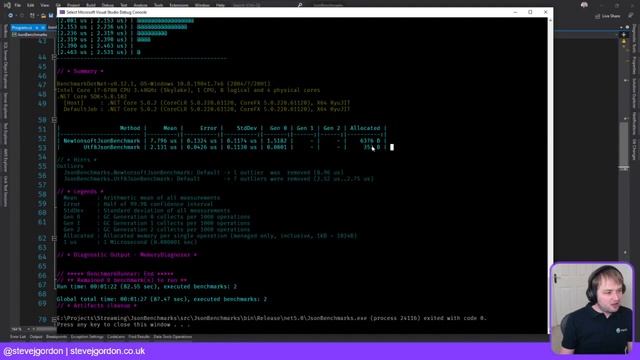Screen dimensions: 640x360
Task: Open the feedback icon next to Live Share
Action: click(631, 16)
